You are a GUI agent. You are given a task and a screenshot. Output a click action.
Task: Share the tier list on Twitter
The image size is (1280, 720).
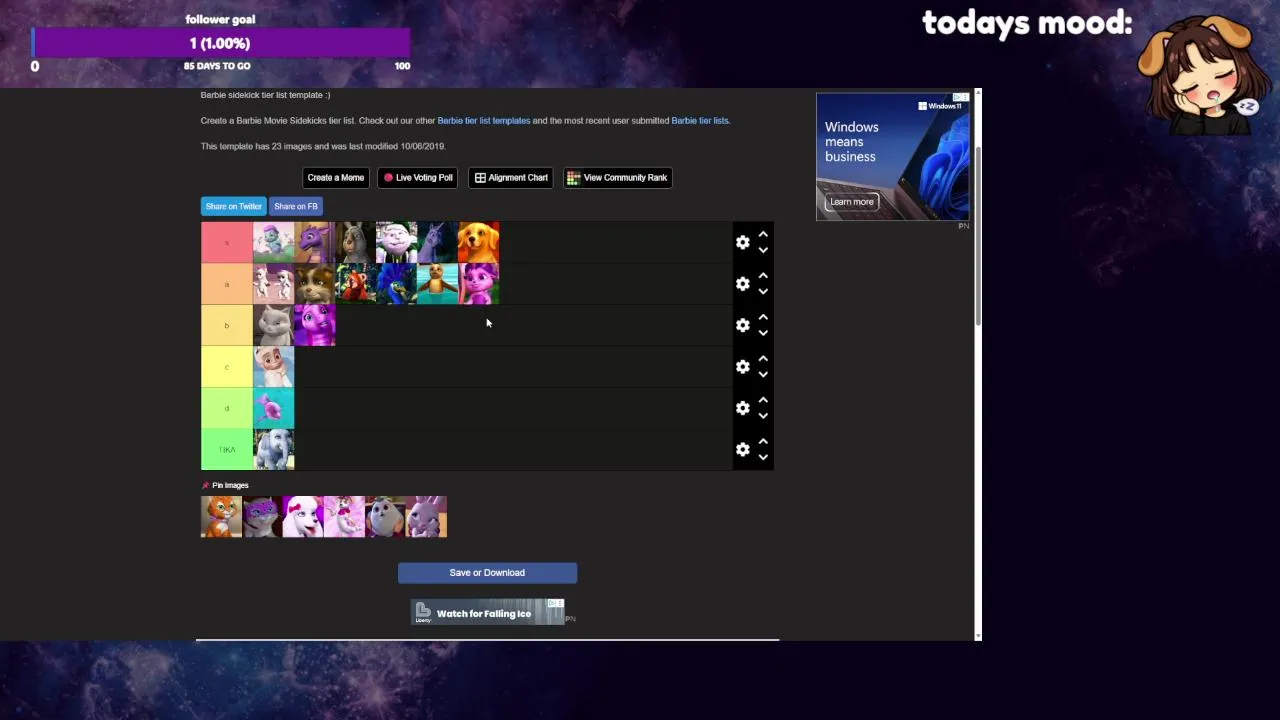pyautogui.click(x=234, y=206)
